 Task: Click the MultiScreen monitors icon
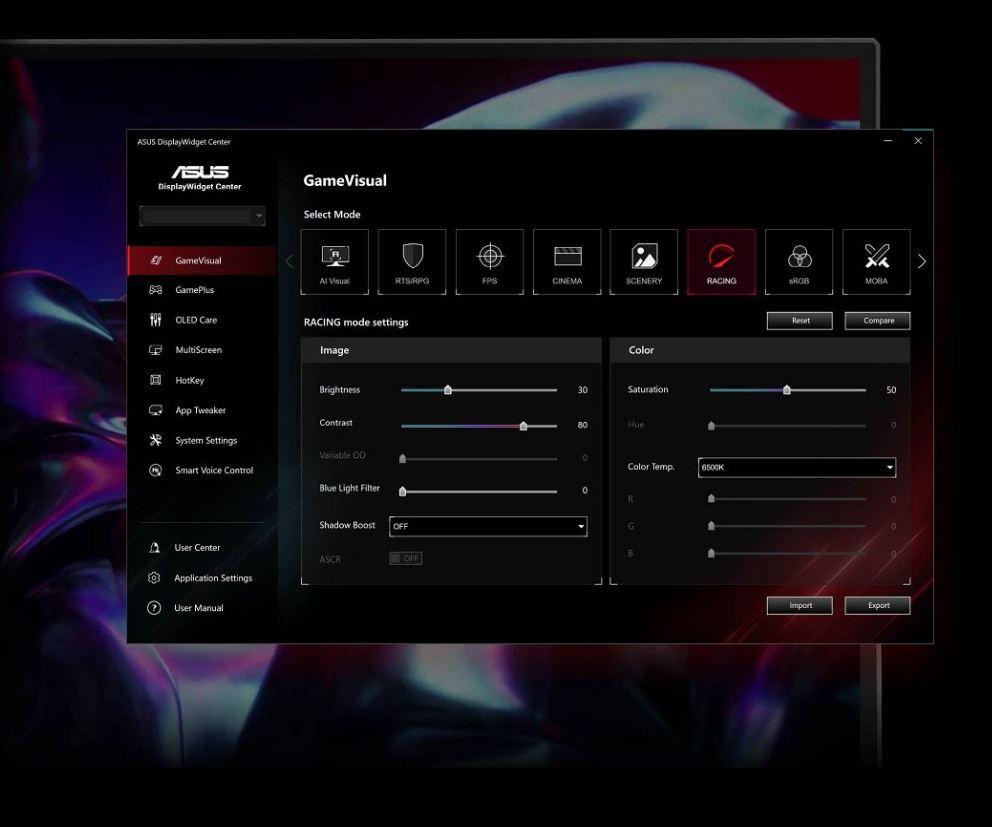click(x=156, y=350)
